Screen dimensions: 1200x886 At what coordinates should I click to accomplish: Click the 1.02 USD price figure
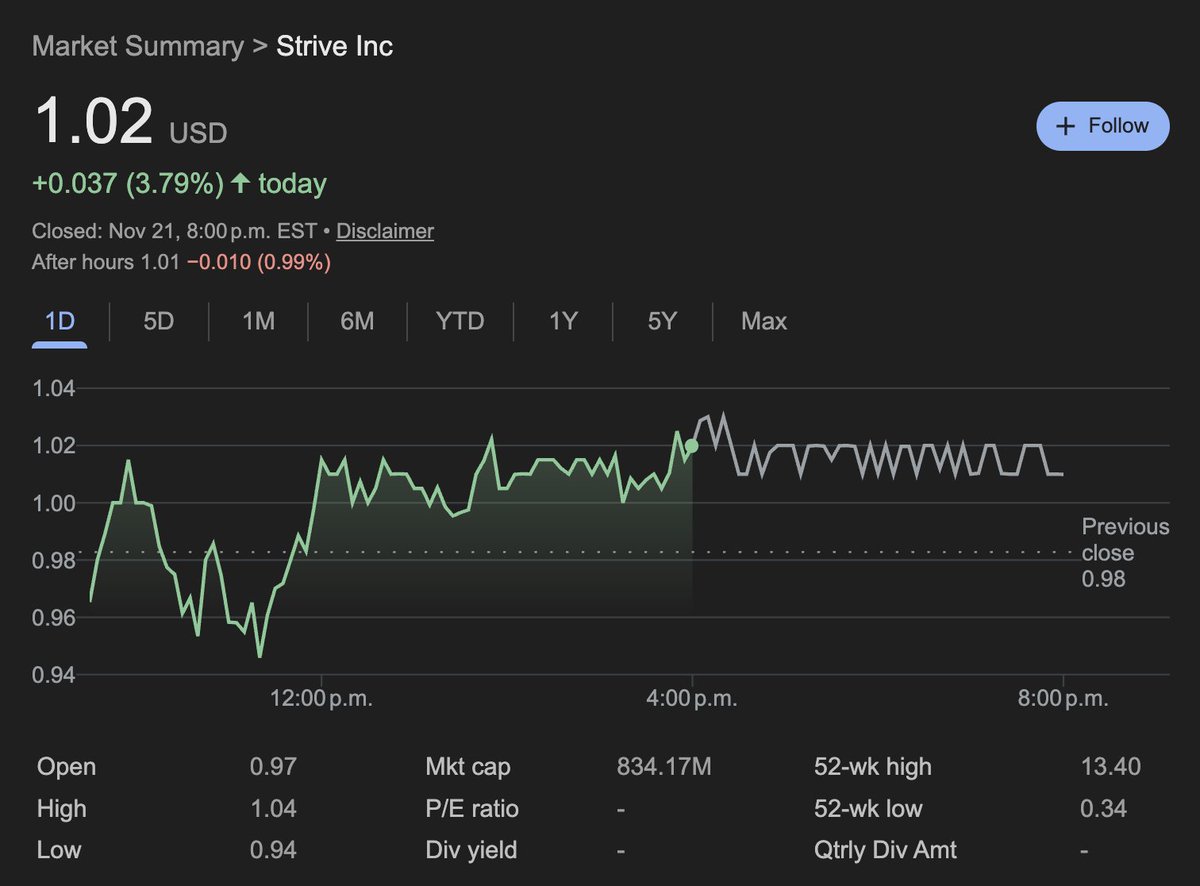[x=130, y=123]
